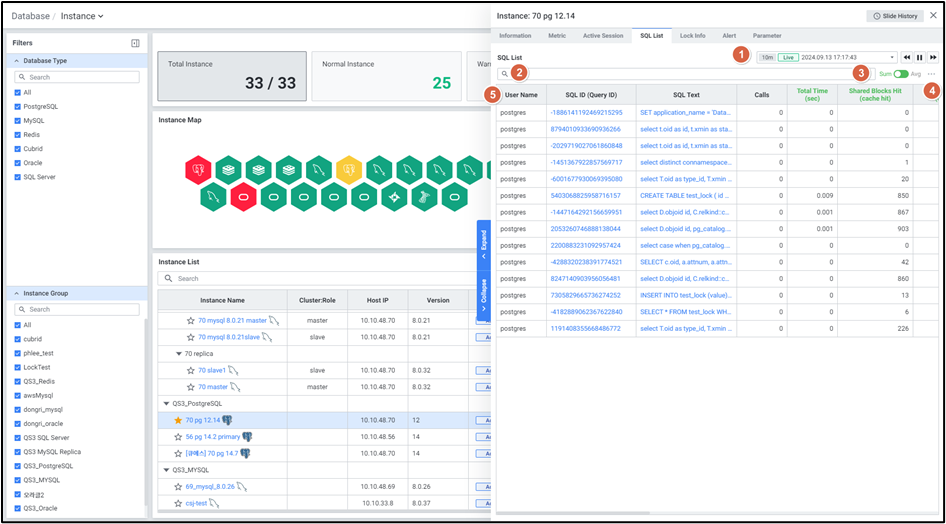Viewport: 946px width, 524px height.
Task: Collapse the Filters panel using its icon
Action: tap(135, 43)
